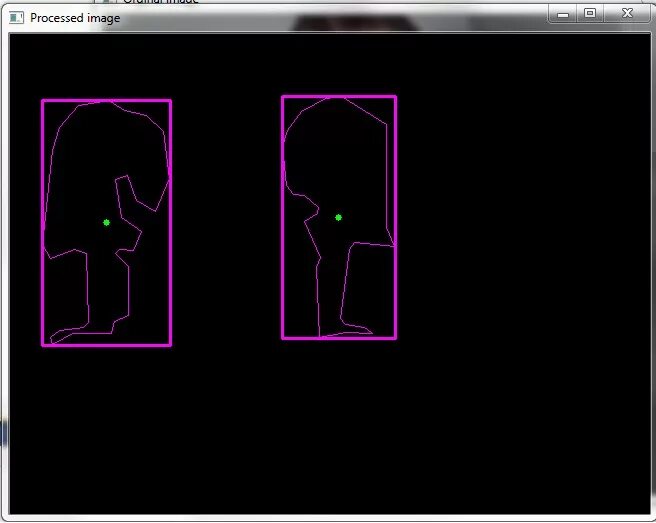This screenshot has height=523, width=656.
Task: Maximize the Processed image window
Action: [590, 13]
